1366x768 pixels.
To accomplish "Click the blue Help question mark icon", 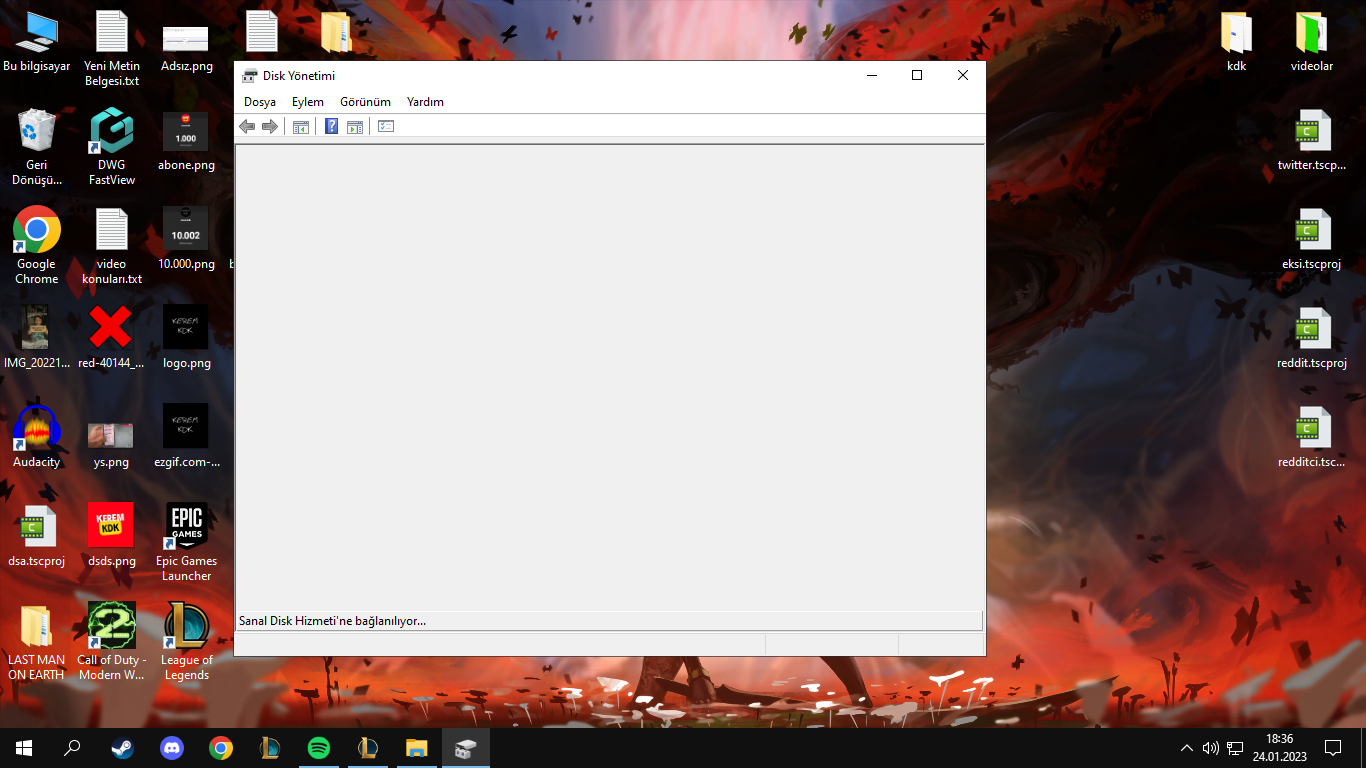I will pyautogui.click(x=332, y=126).
